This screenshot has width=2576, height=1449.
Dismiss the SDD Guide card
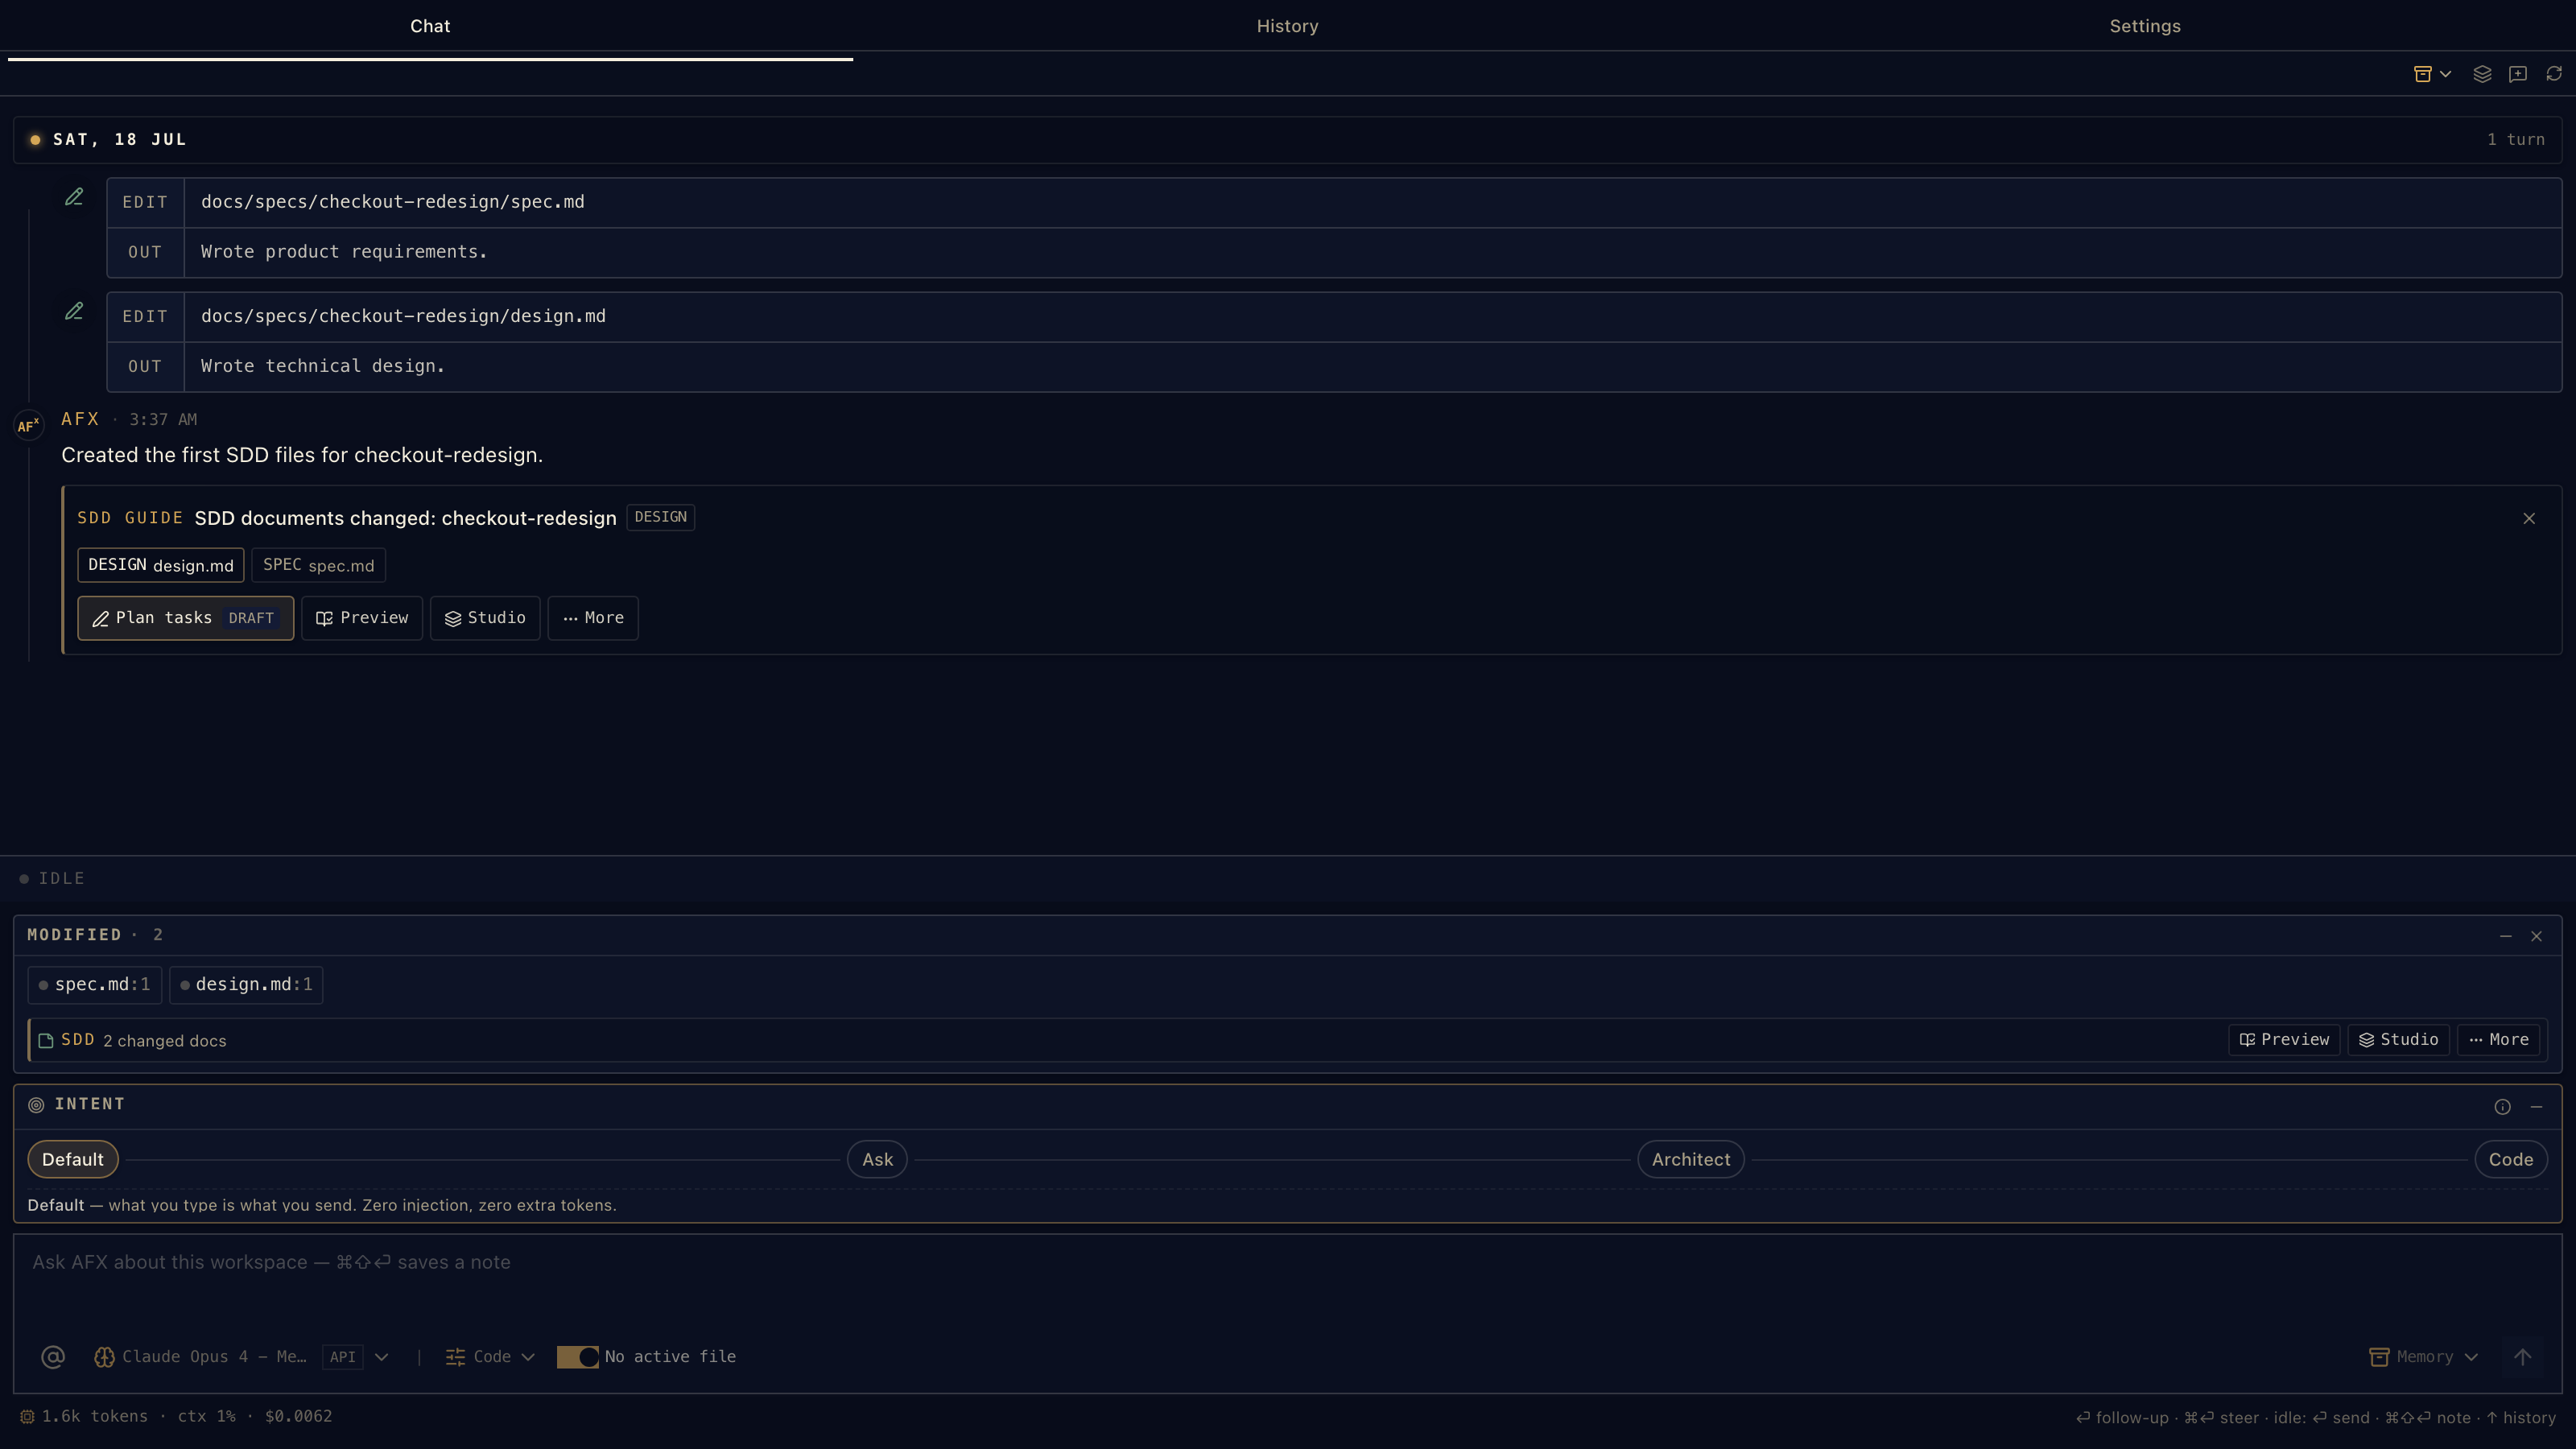pyautogui.click(x=2529, y=518)
